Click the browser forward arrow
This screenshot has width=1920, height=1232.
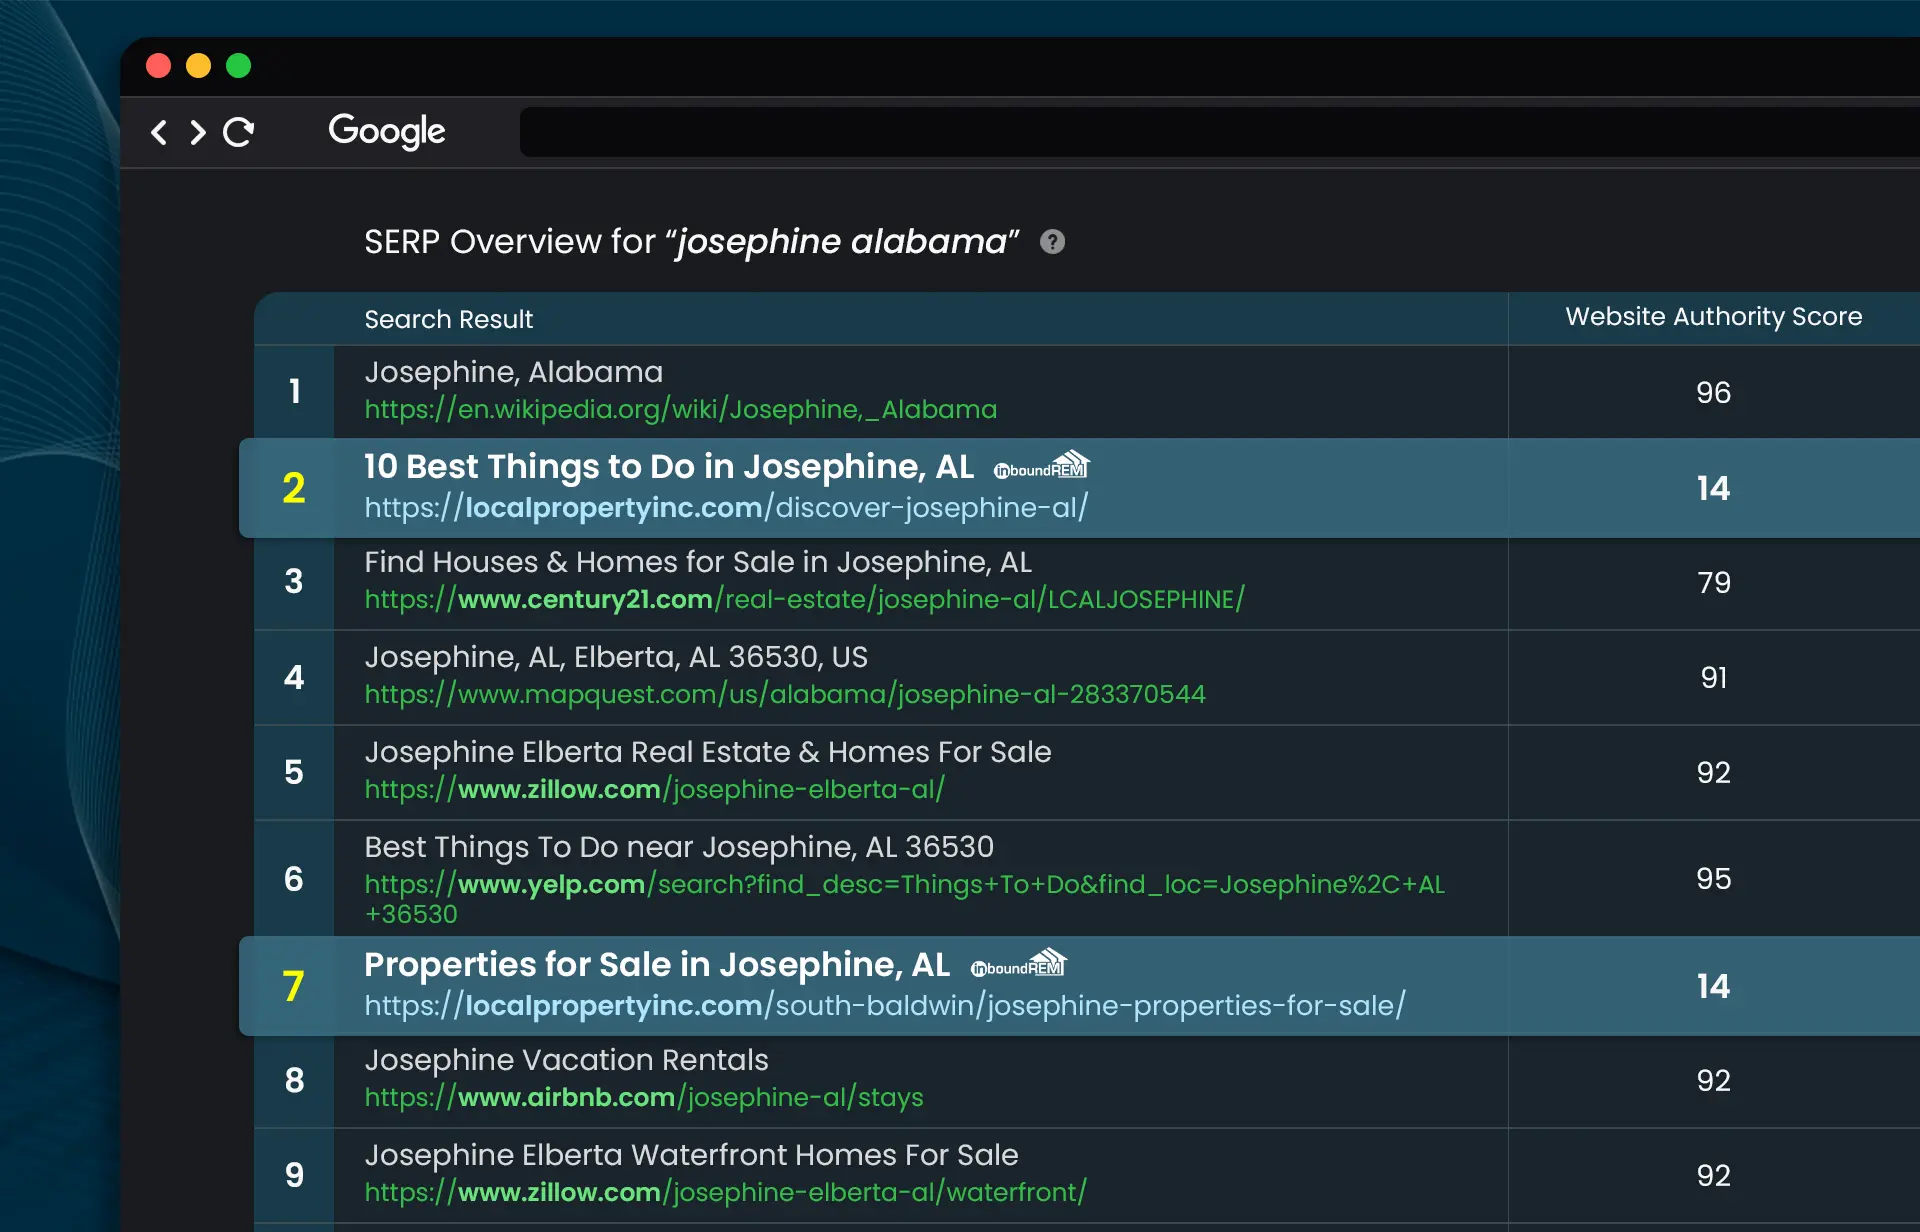coord(198,132)
